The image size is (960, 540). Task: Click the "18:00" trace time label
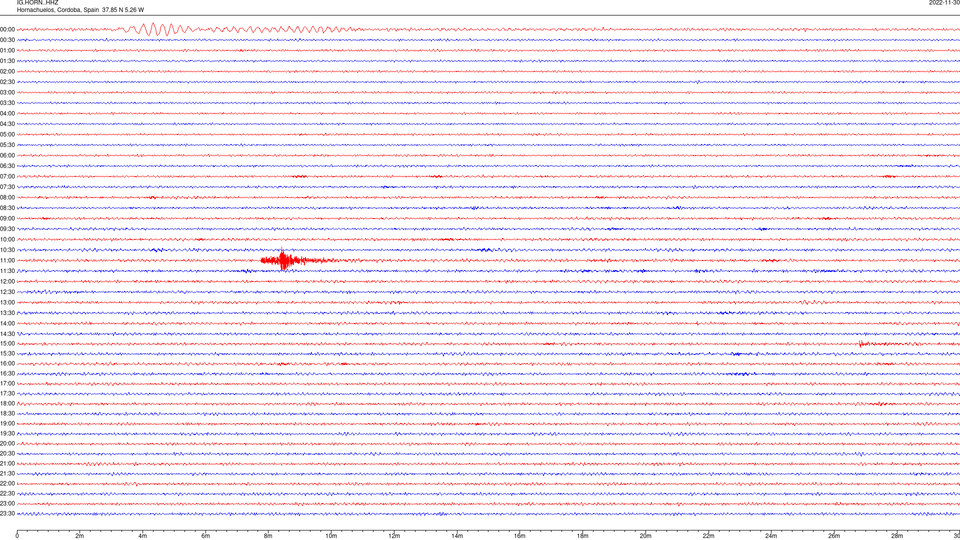click(x=7, y=403)
